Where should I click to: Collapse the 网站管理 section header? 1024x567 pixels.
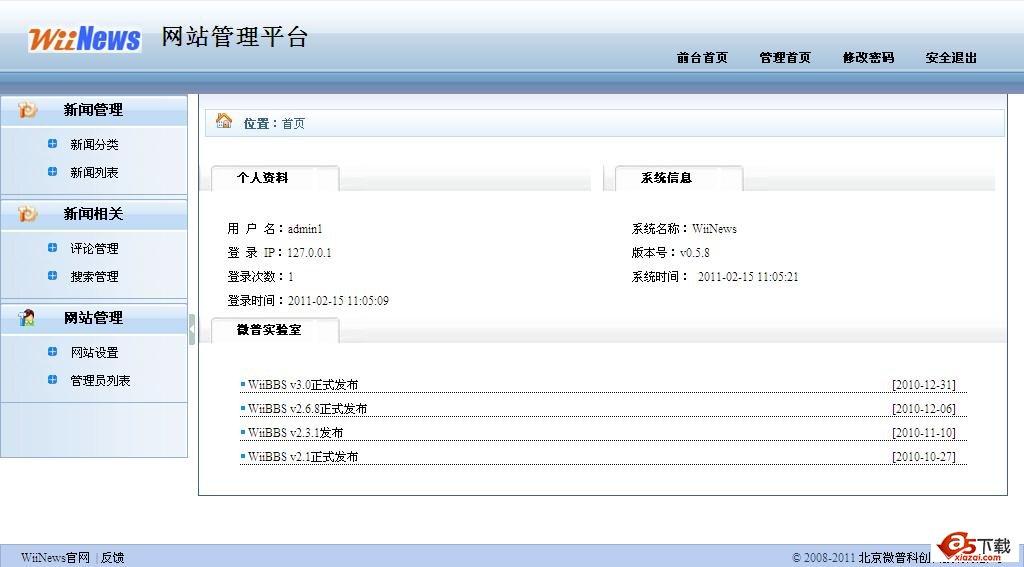93,317
